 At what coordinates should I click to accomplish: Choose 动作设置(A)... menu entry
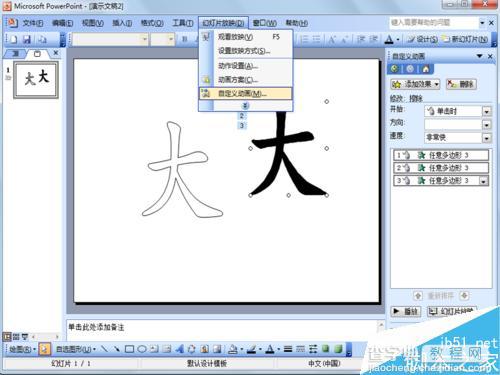tap(246, 66)
